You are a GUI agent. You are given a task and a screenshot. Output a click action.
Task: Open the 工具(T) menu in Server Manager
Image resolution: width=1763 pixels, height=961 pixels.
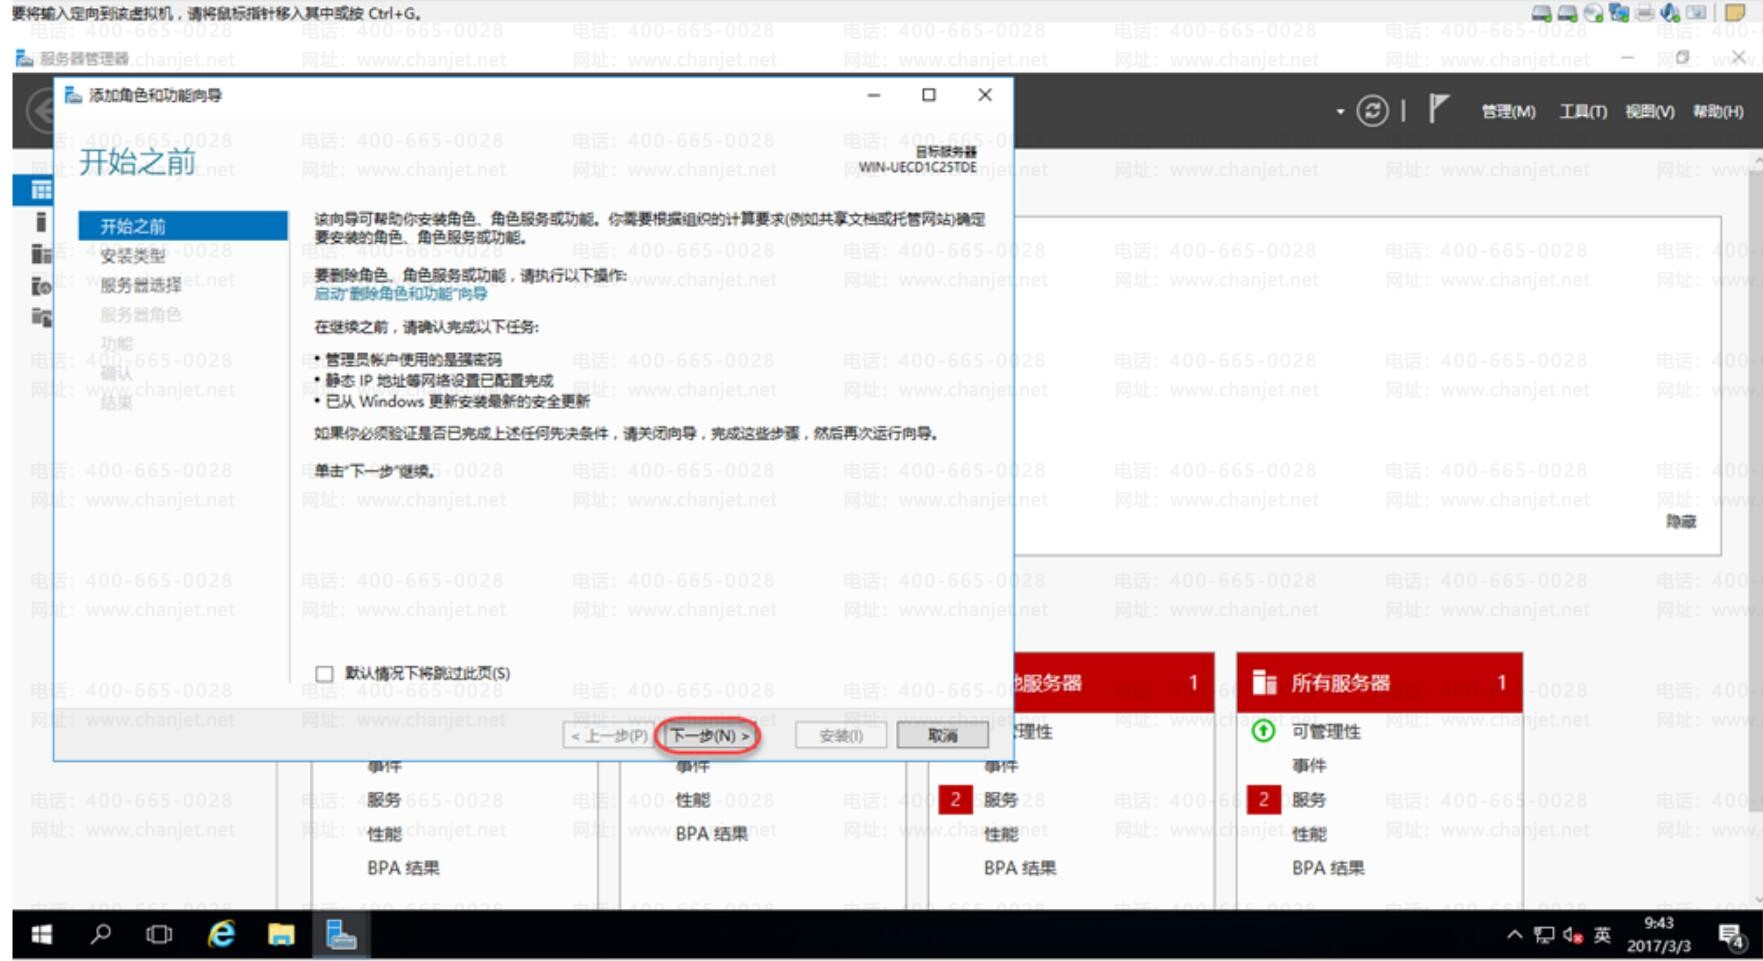[1583, 111]
